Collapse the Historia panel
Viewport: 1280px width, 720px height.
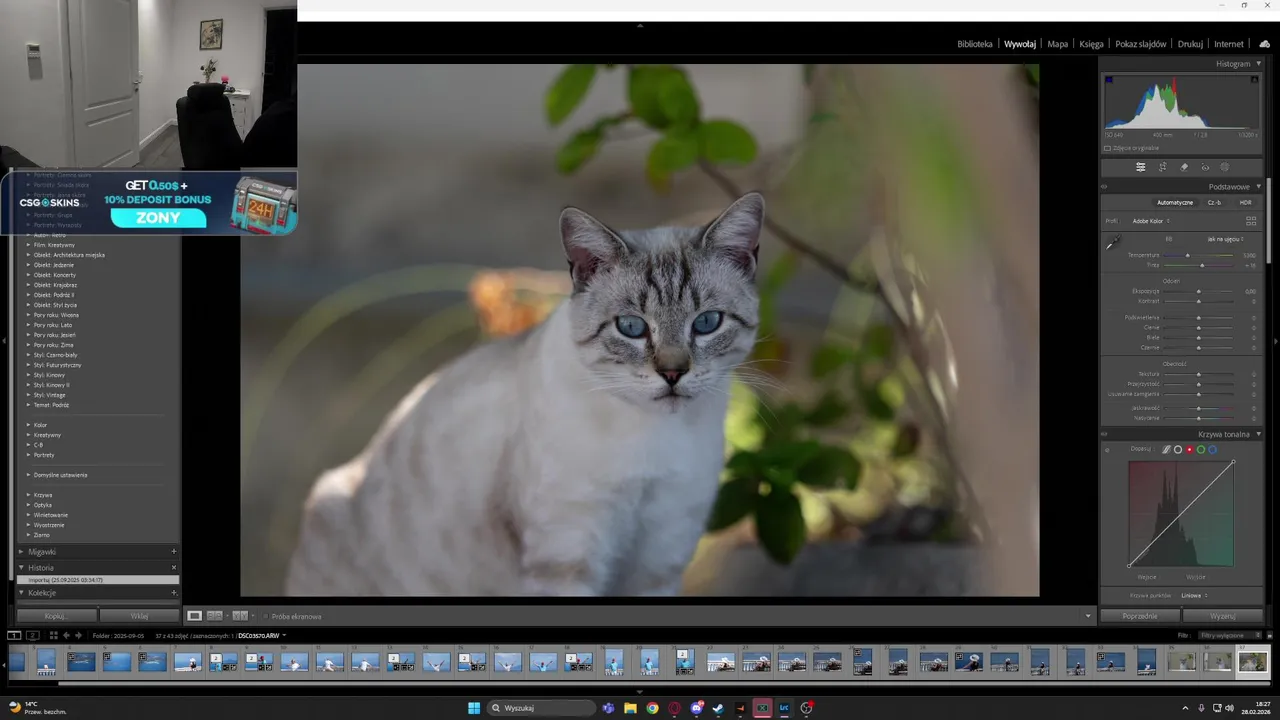[x=22, y=567]
